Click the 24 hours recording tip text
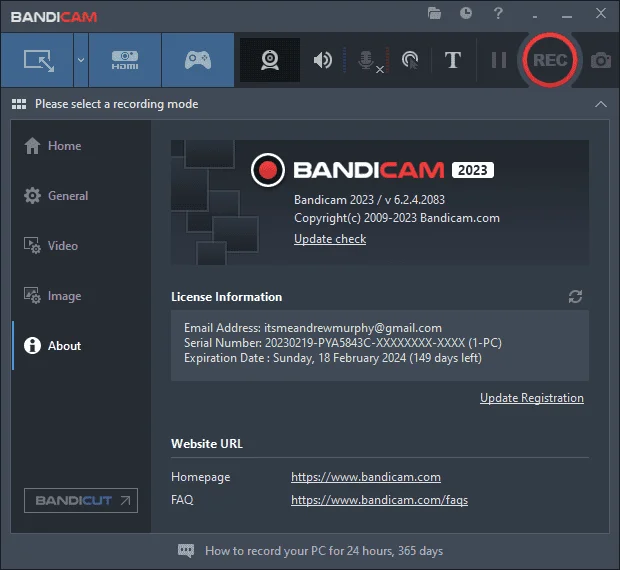This screenshot has height=570, width=620. pos(324,551)
